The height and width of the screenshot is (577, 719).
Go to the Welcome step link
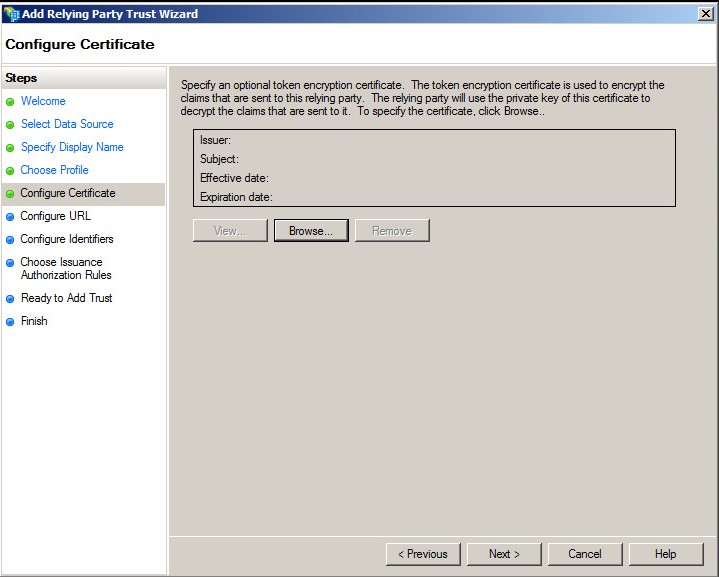tap(43, 101)
